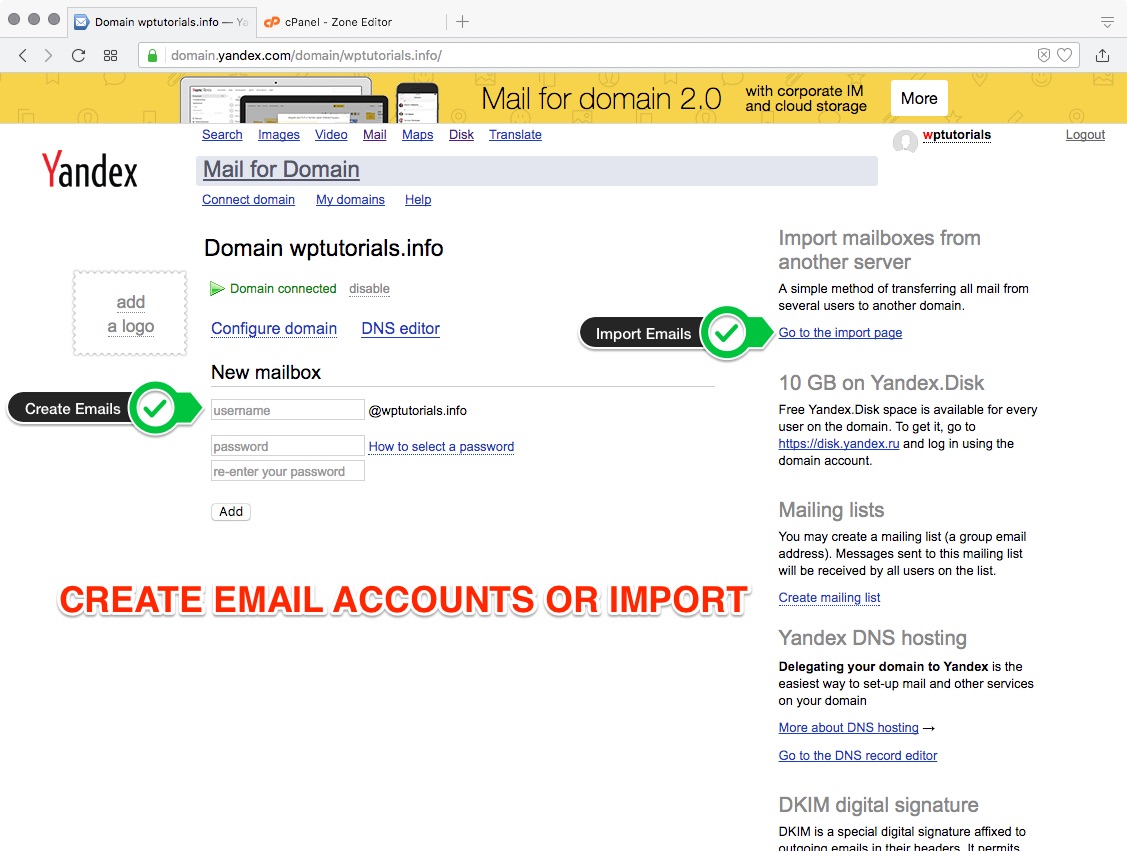The height and width of the screenshot is (851, 1127).
Task: Open the tab menu icon at window top right
Action: (1107, 22)
